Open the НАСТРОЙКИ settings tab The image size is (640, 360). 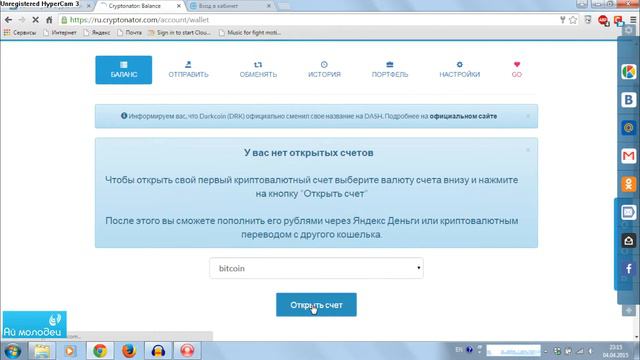460,70
